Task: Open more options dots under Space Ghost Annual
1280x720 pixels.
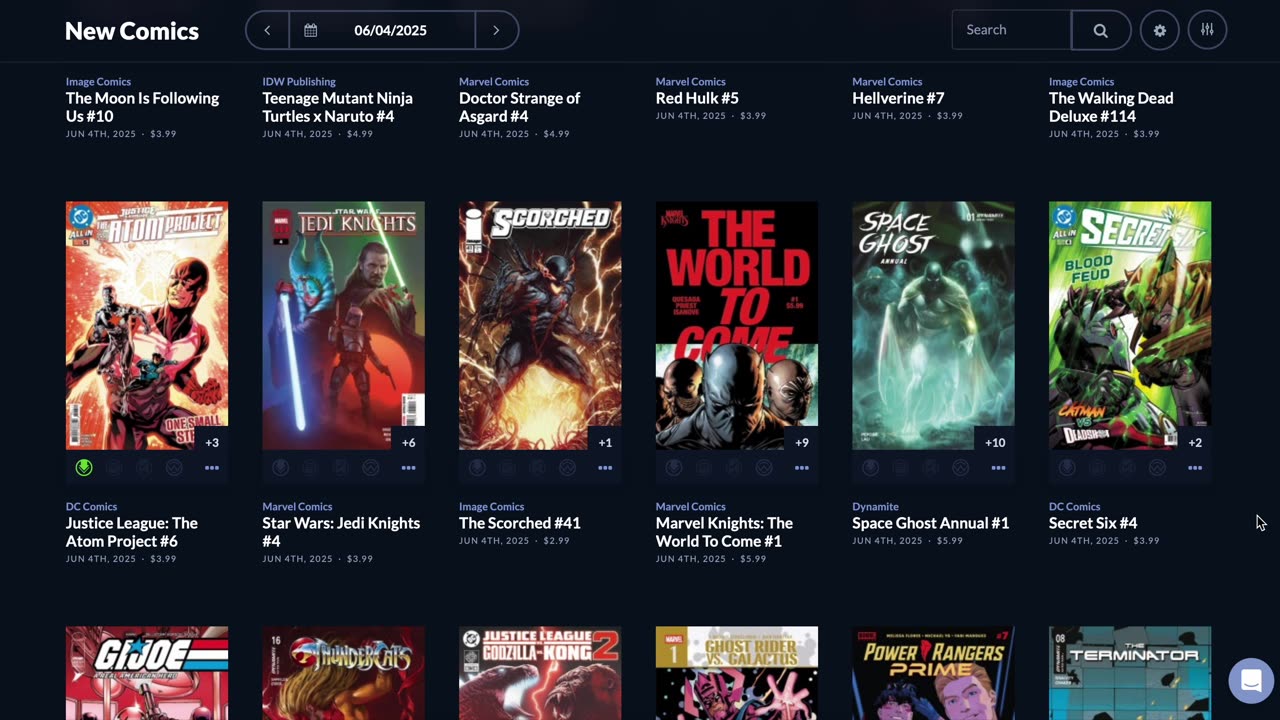Action: pyautogui.click(x=998, y=467)
